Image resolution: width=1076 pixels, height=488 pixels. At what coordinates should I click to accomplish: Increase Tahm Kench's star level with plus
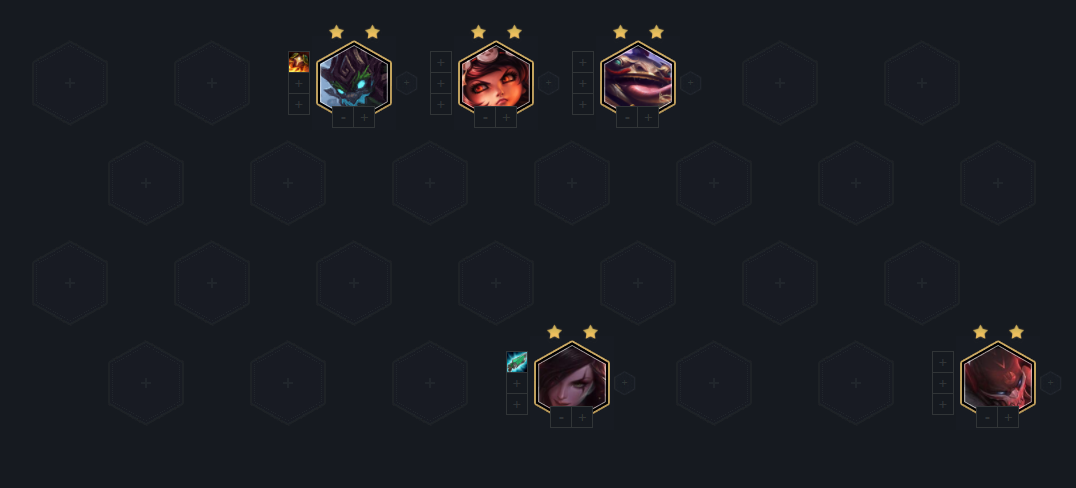[648, 117]
